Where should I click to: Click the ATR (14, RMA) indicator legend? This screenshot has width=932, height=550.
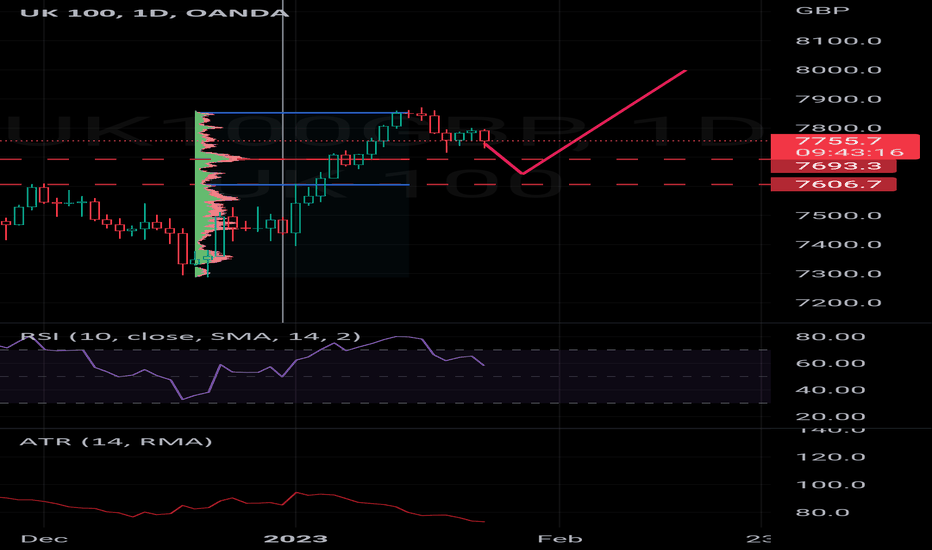[x=116, y=442]
